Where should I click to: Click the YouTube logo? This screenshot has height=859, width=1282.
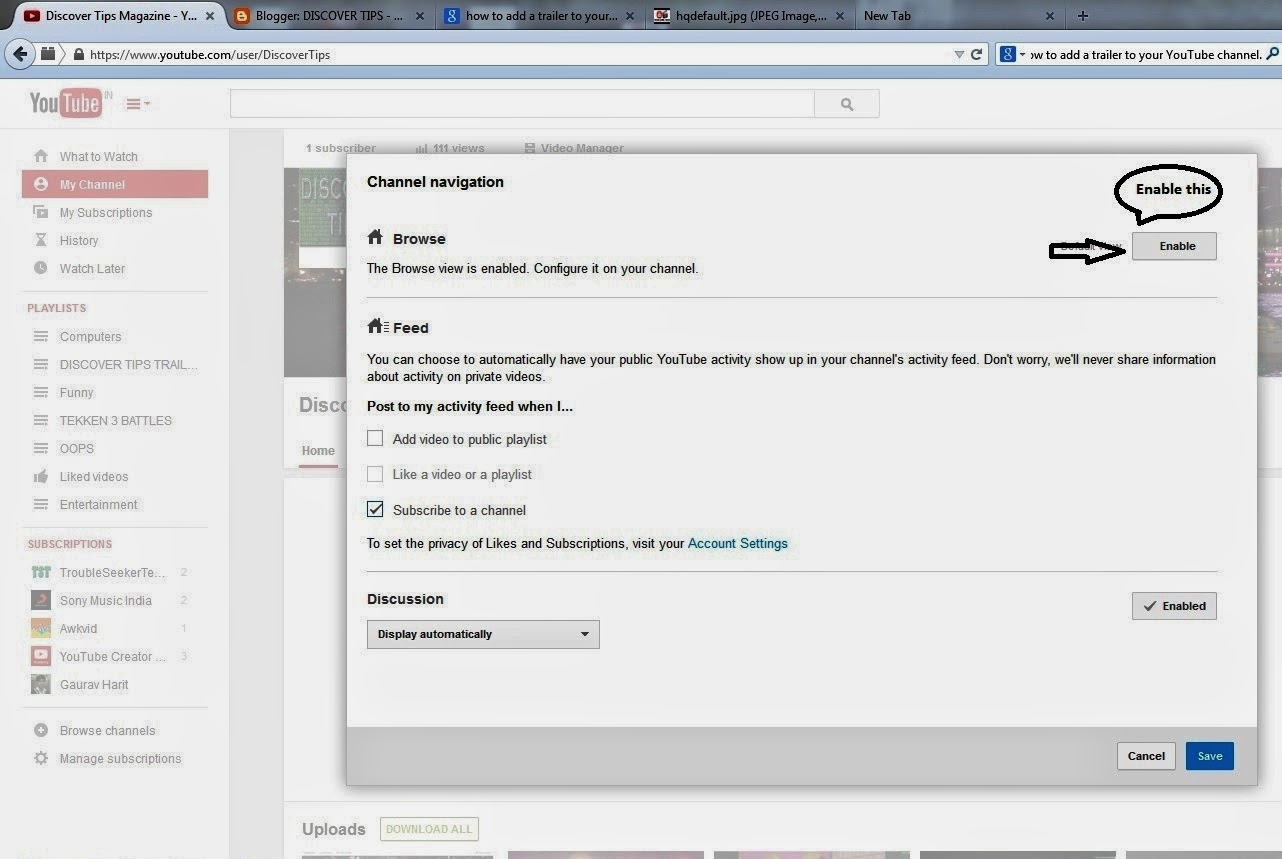(65, 103)
